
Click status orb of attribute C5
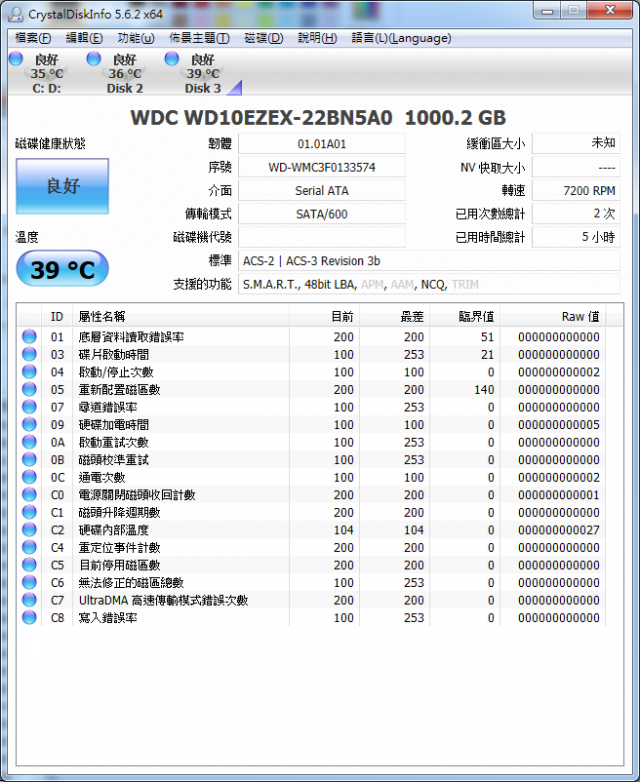(x=29, y=565)
